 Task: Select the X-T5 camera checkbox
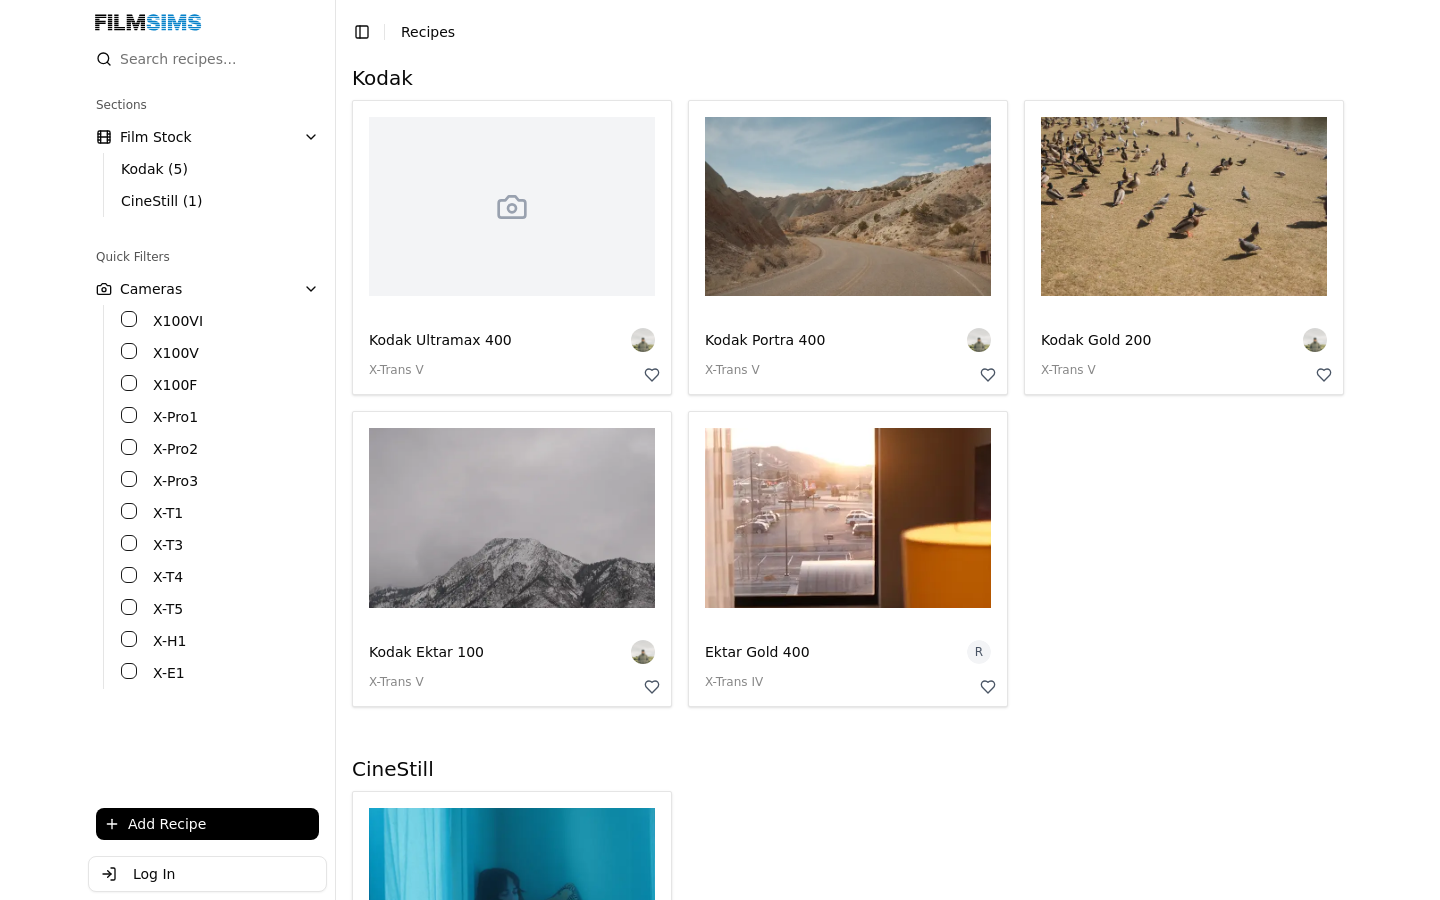point(129,607)
